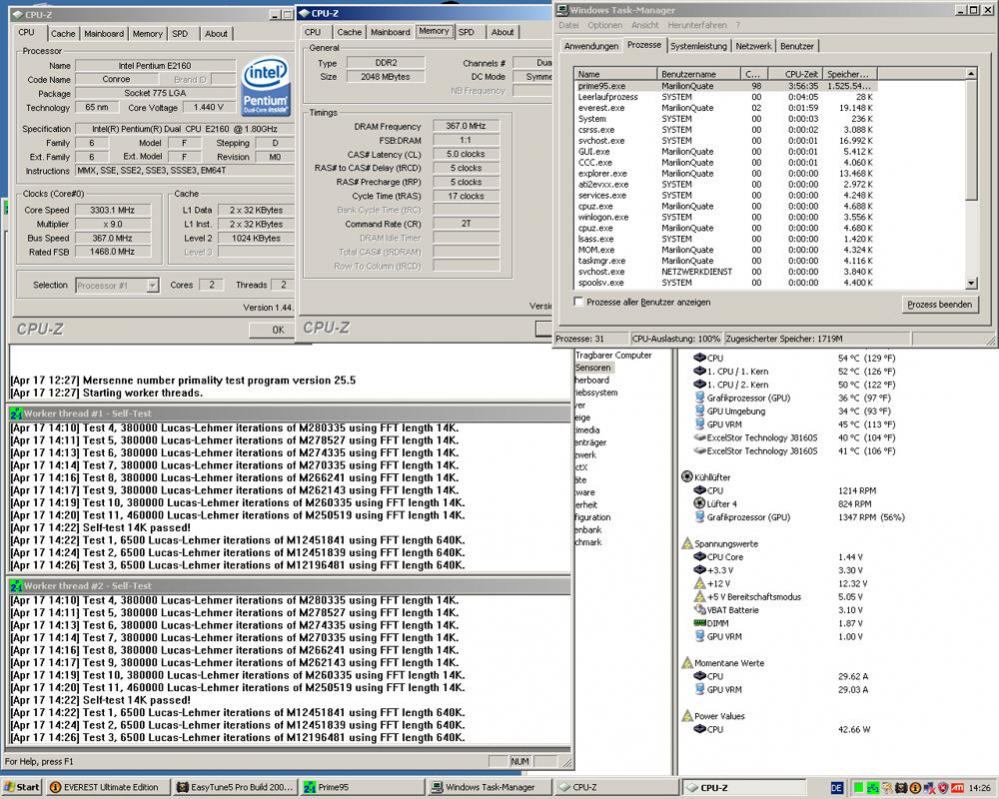Open Cache tab in left CPU-Z window

point(63,34)
